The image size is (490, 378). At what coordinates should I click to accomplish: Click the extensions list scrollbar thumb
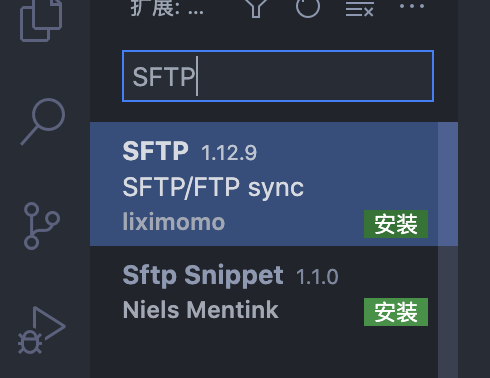tap(448, 184)
